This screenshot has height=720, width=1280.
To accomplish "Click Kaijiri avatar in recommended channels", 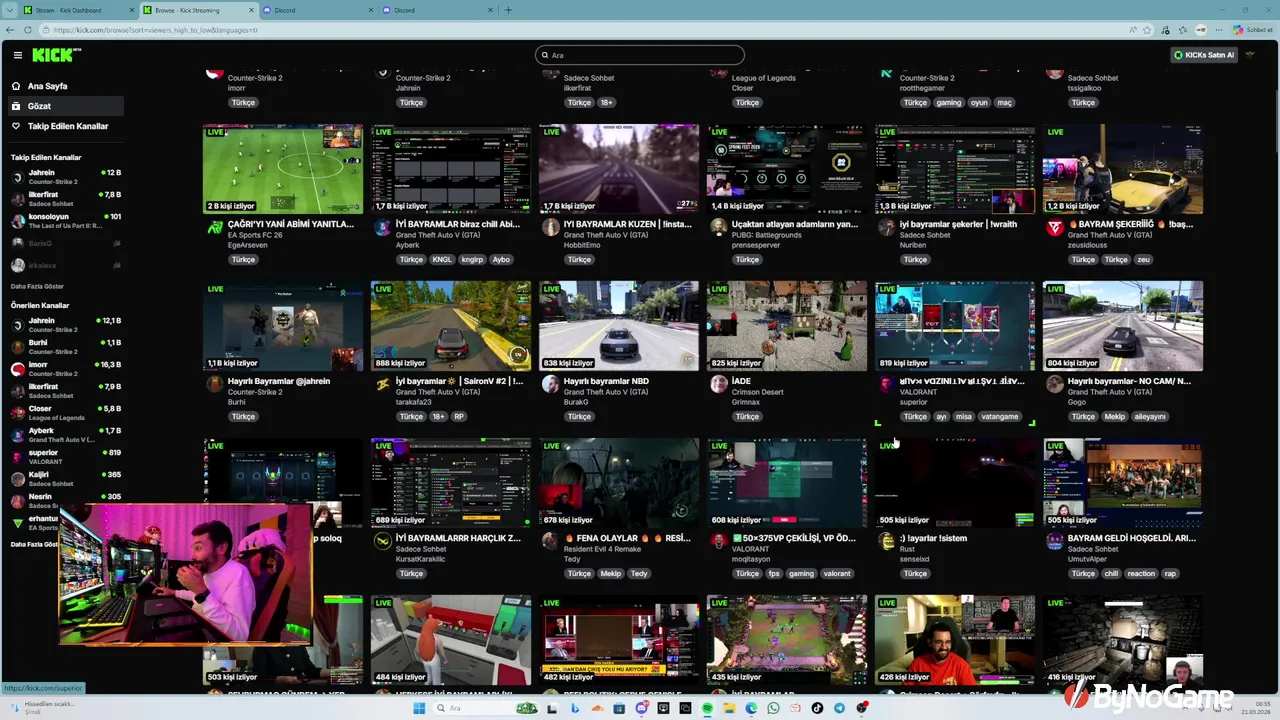I will [x=17, y=479].
